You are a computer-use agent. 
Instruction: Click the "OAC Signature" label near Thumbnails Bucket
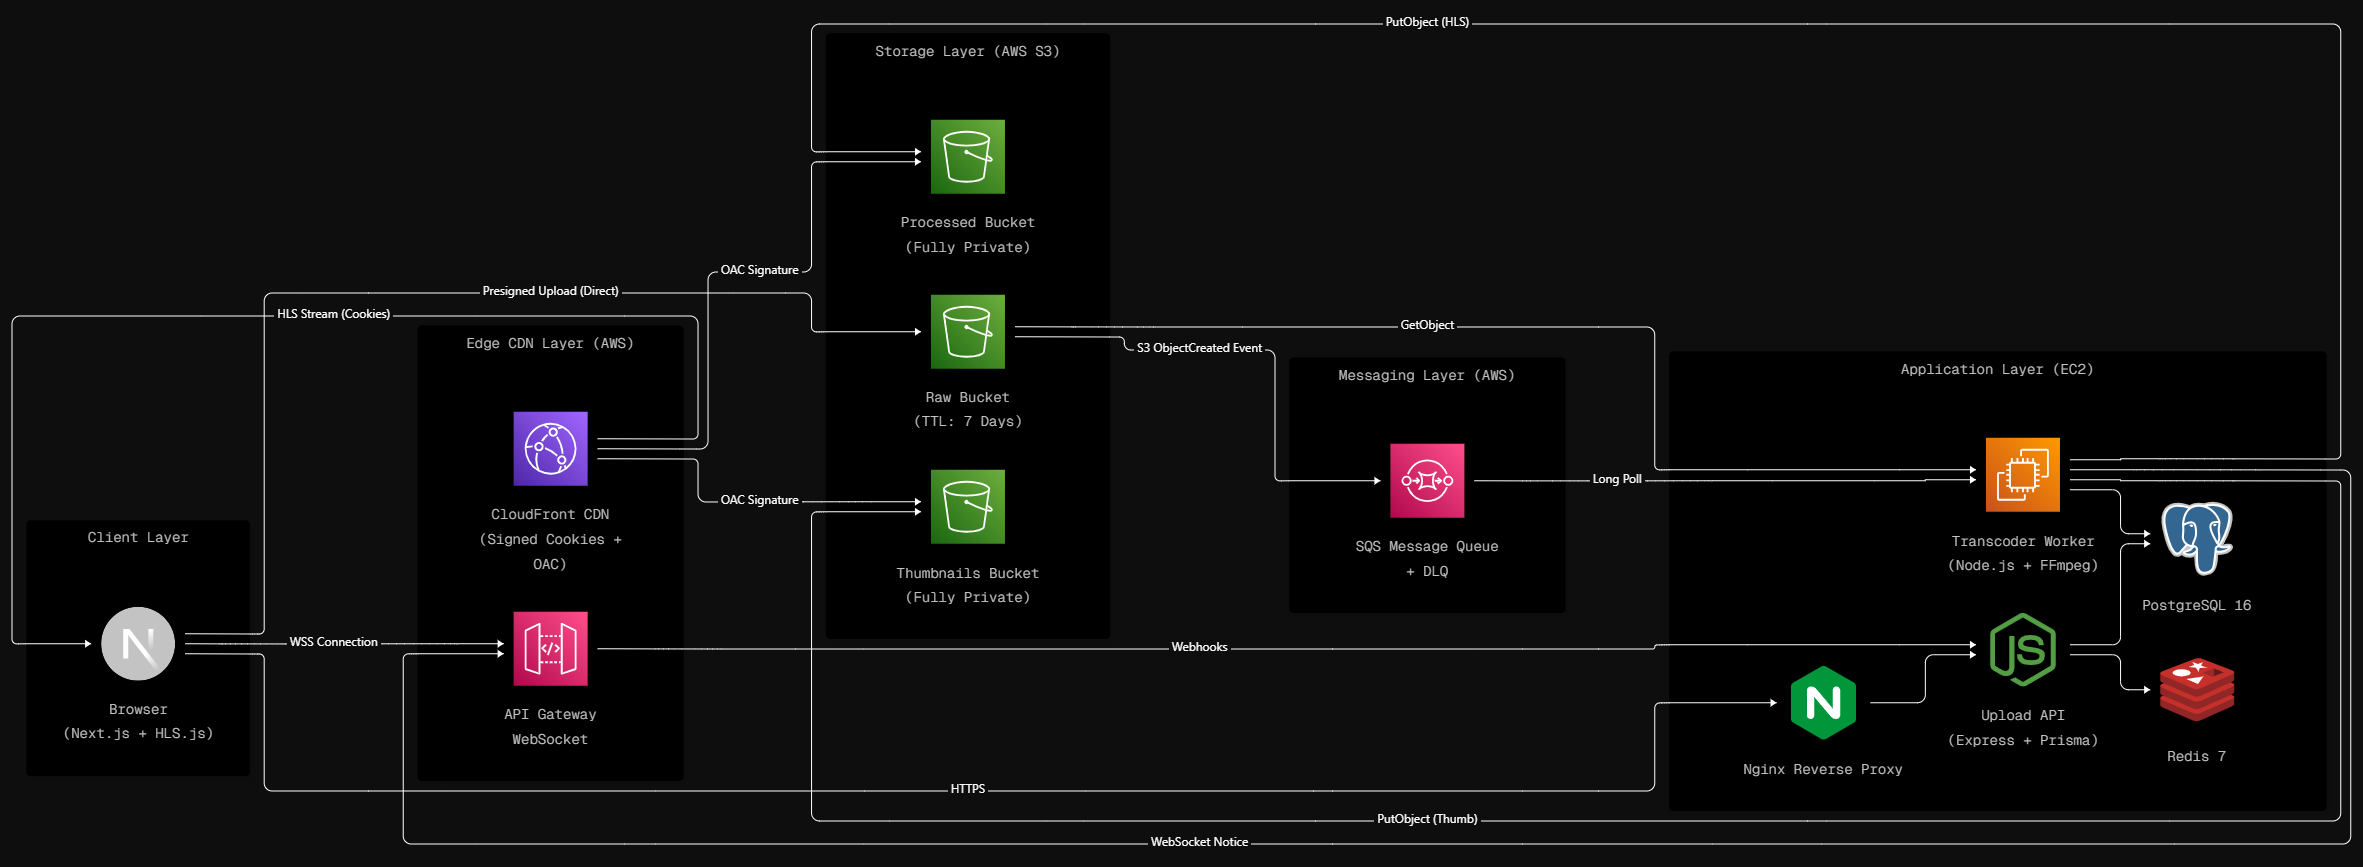760,500
